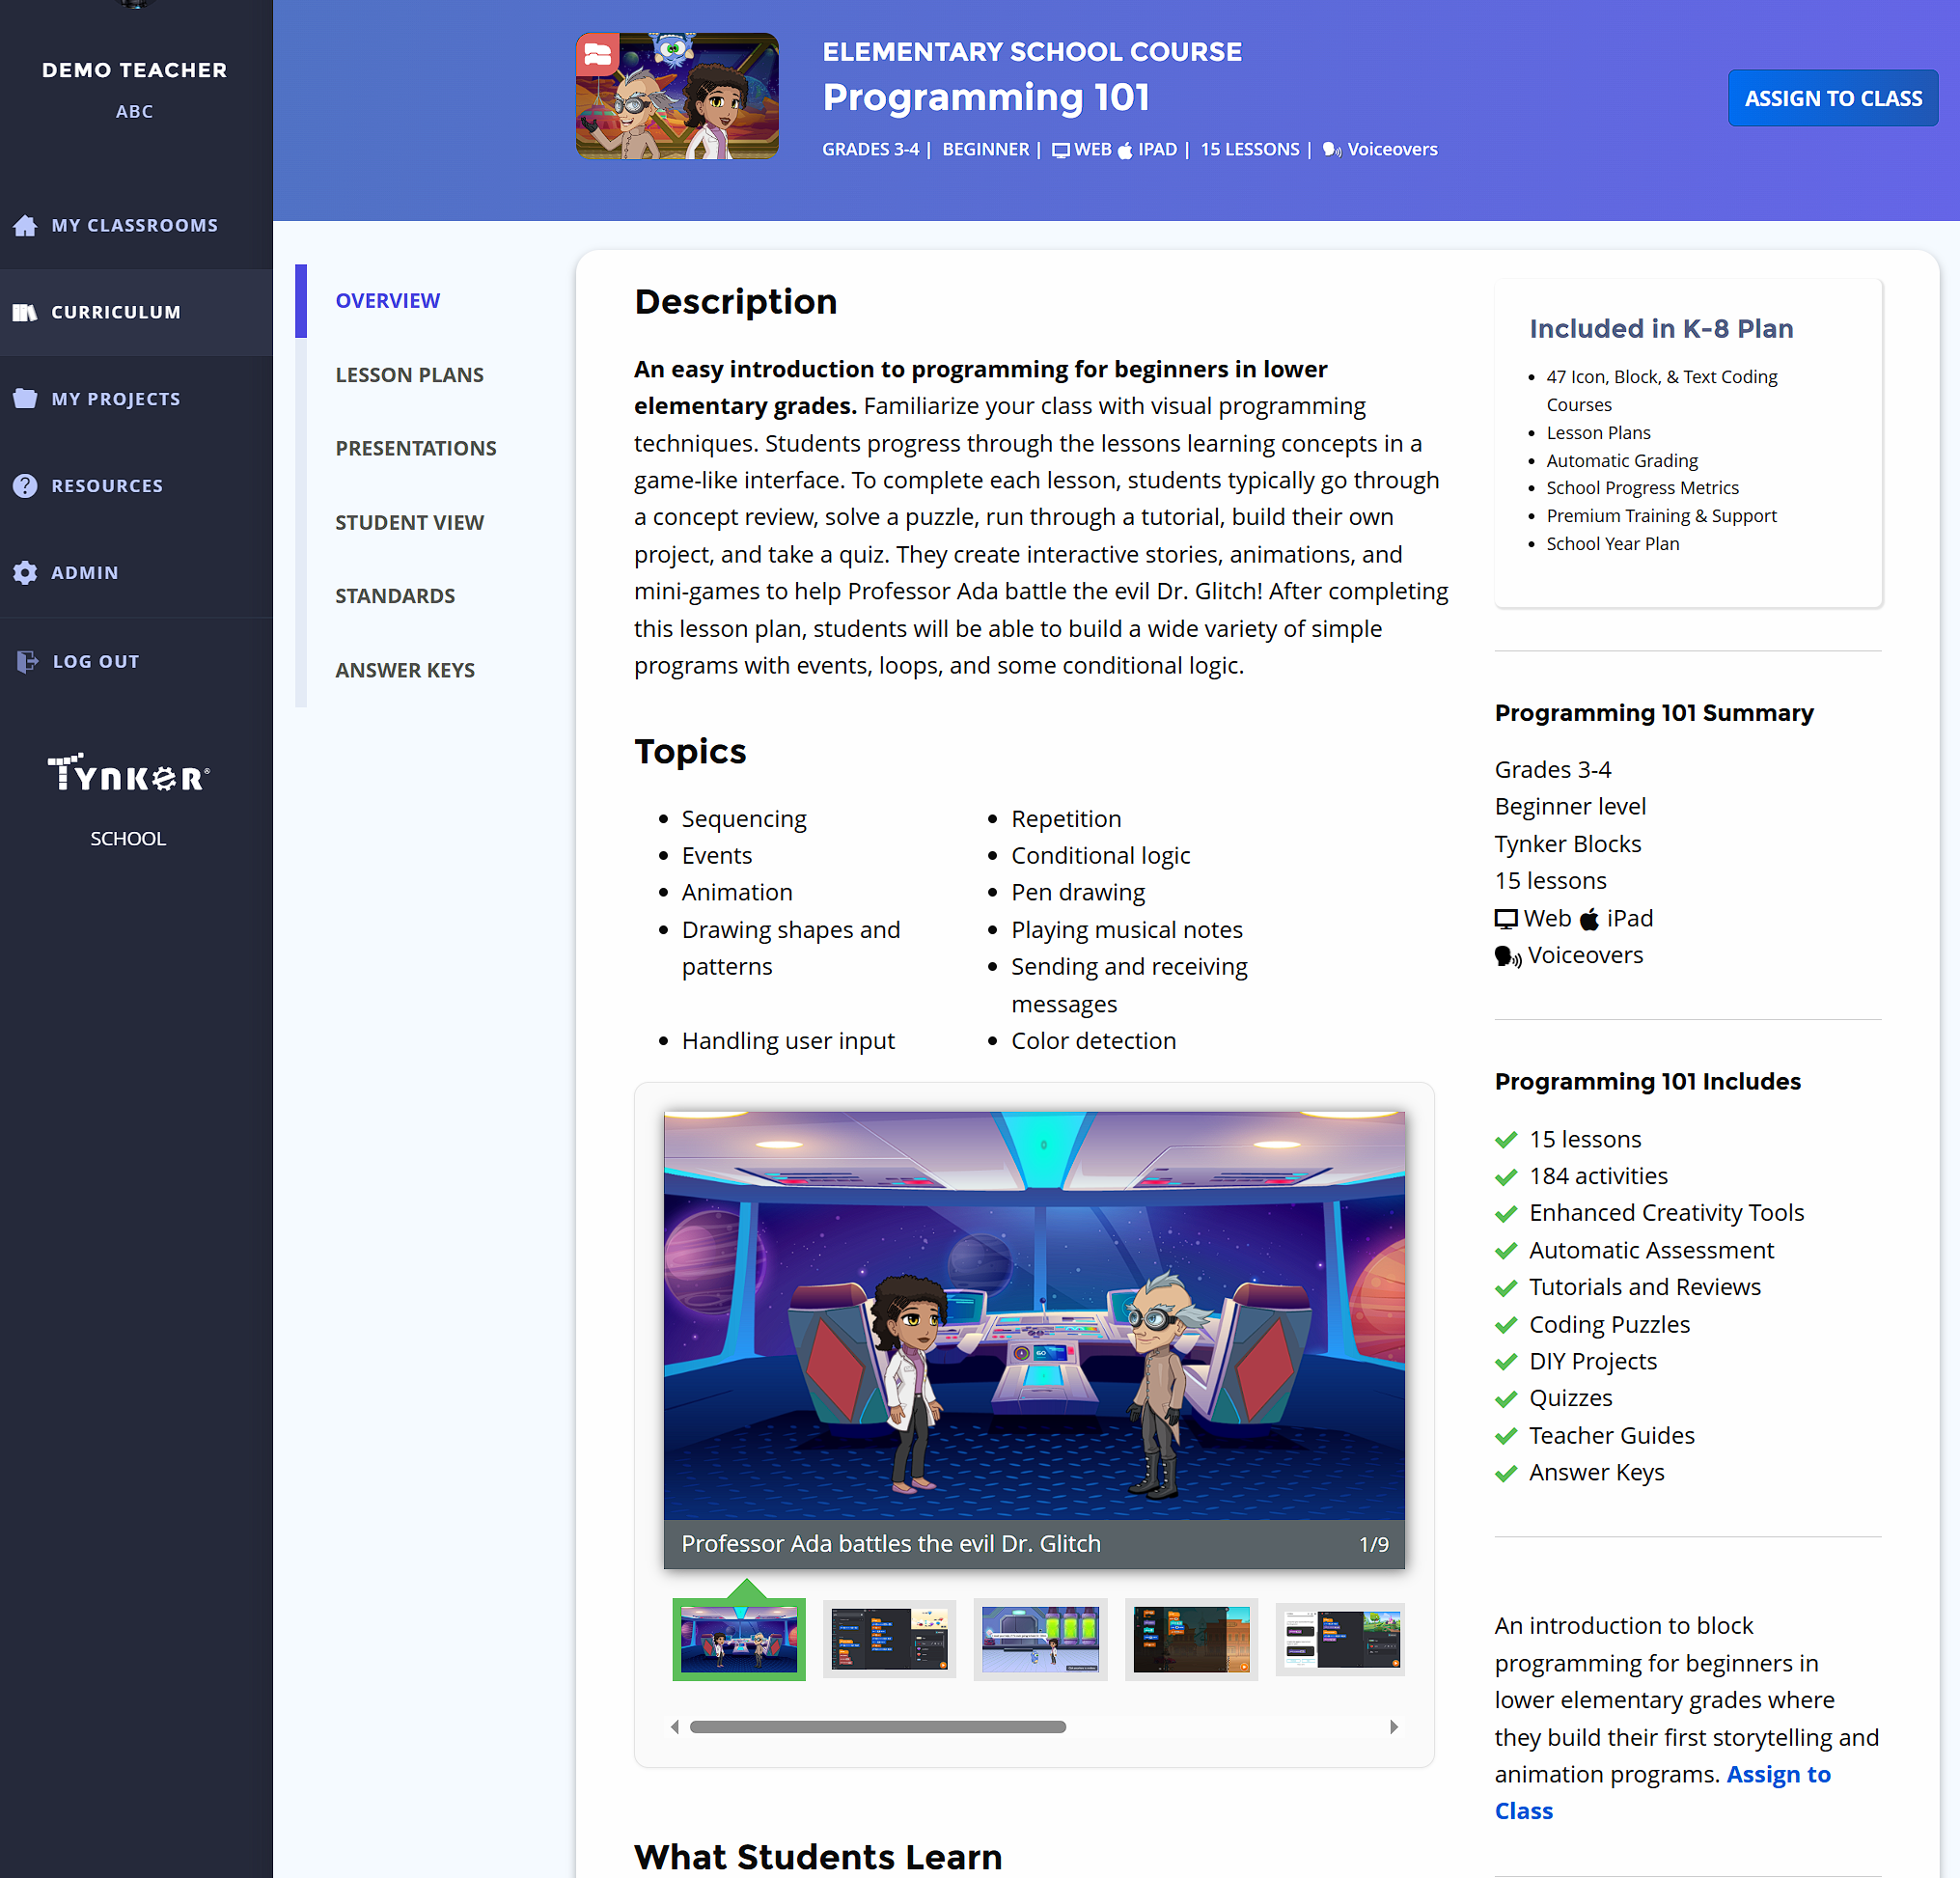The height and width of the screenshot is (1878, 1960).
Task: Open the Standards tab
Action: (x=395, y=596)
